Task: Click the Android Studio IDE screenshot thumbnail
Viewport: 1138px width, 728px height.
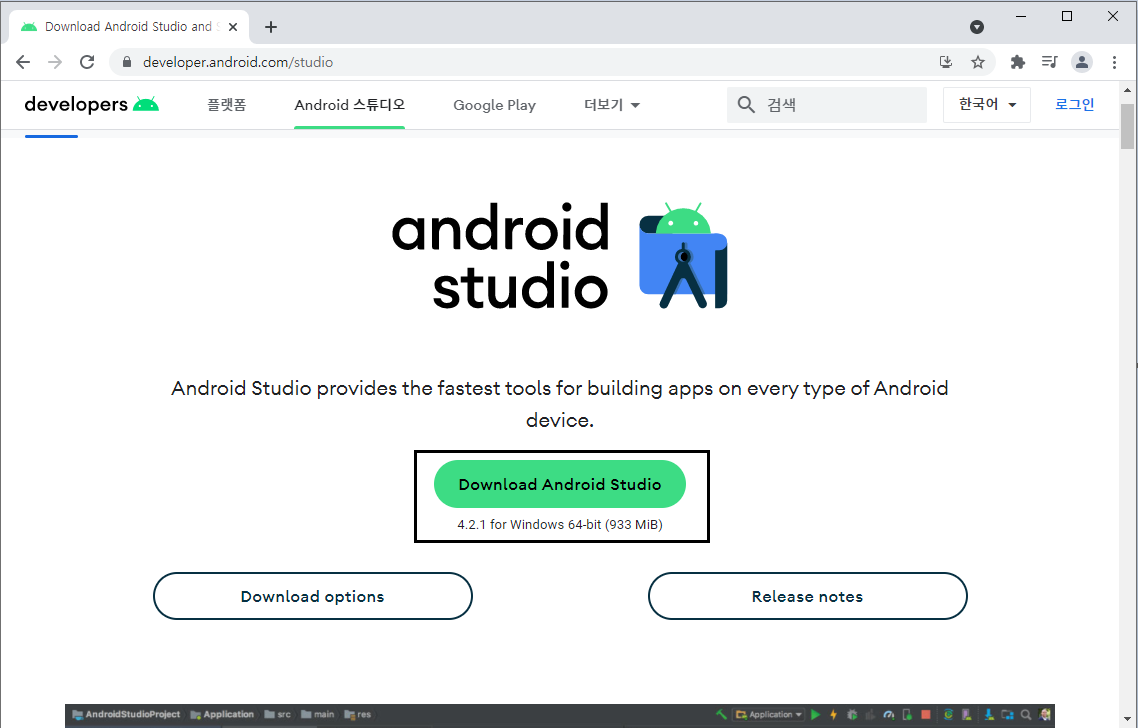Action: click(x=560, y=715)
